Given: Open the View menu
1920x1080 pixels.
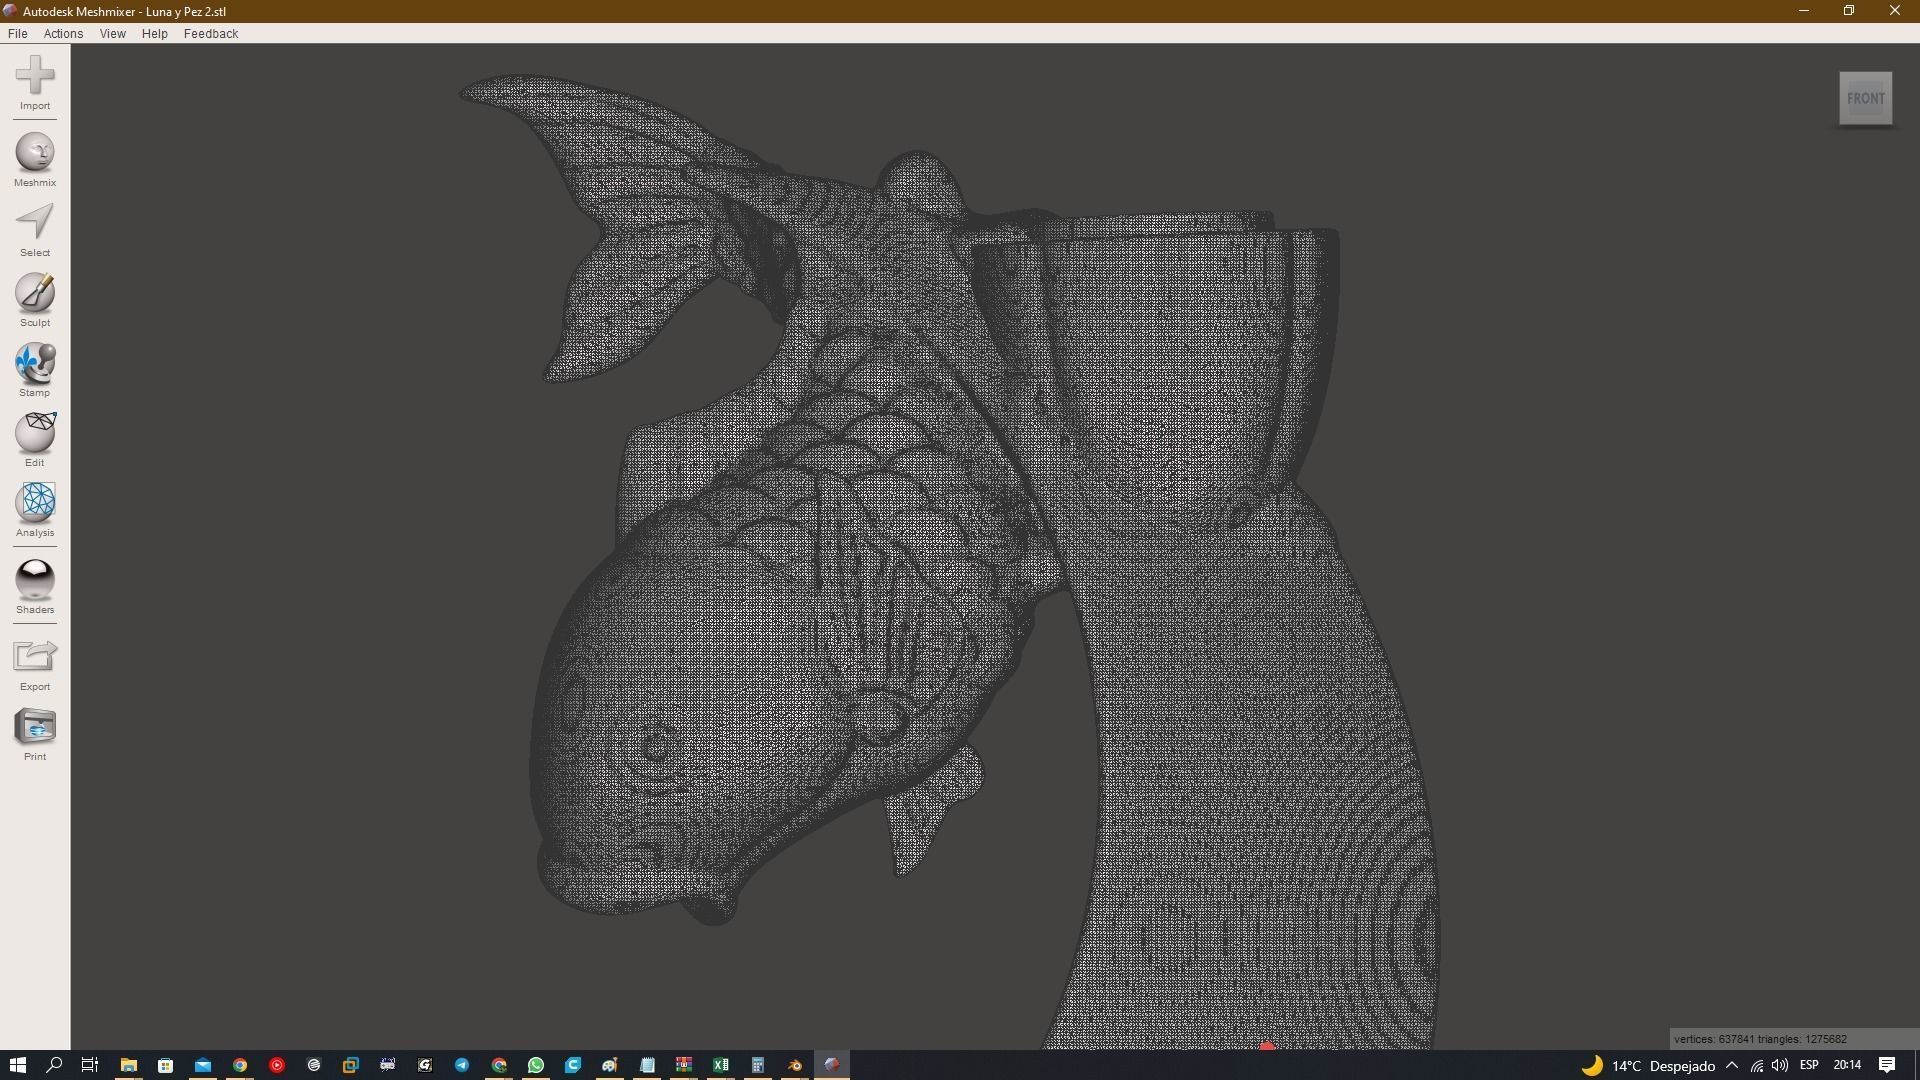Looking at the screenshot, I should tap(112, 33).
